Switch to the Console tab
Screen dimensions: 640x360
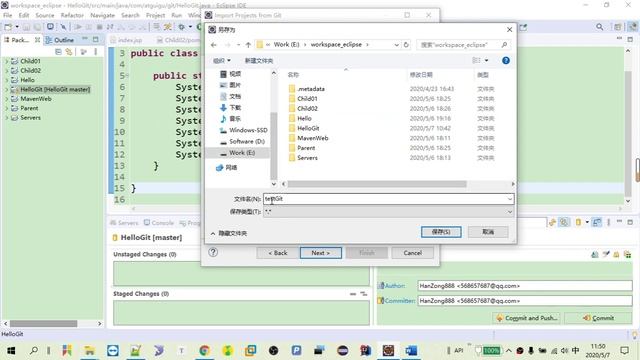point(159,223)
